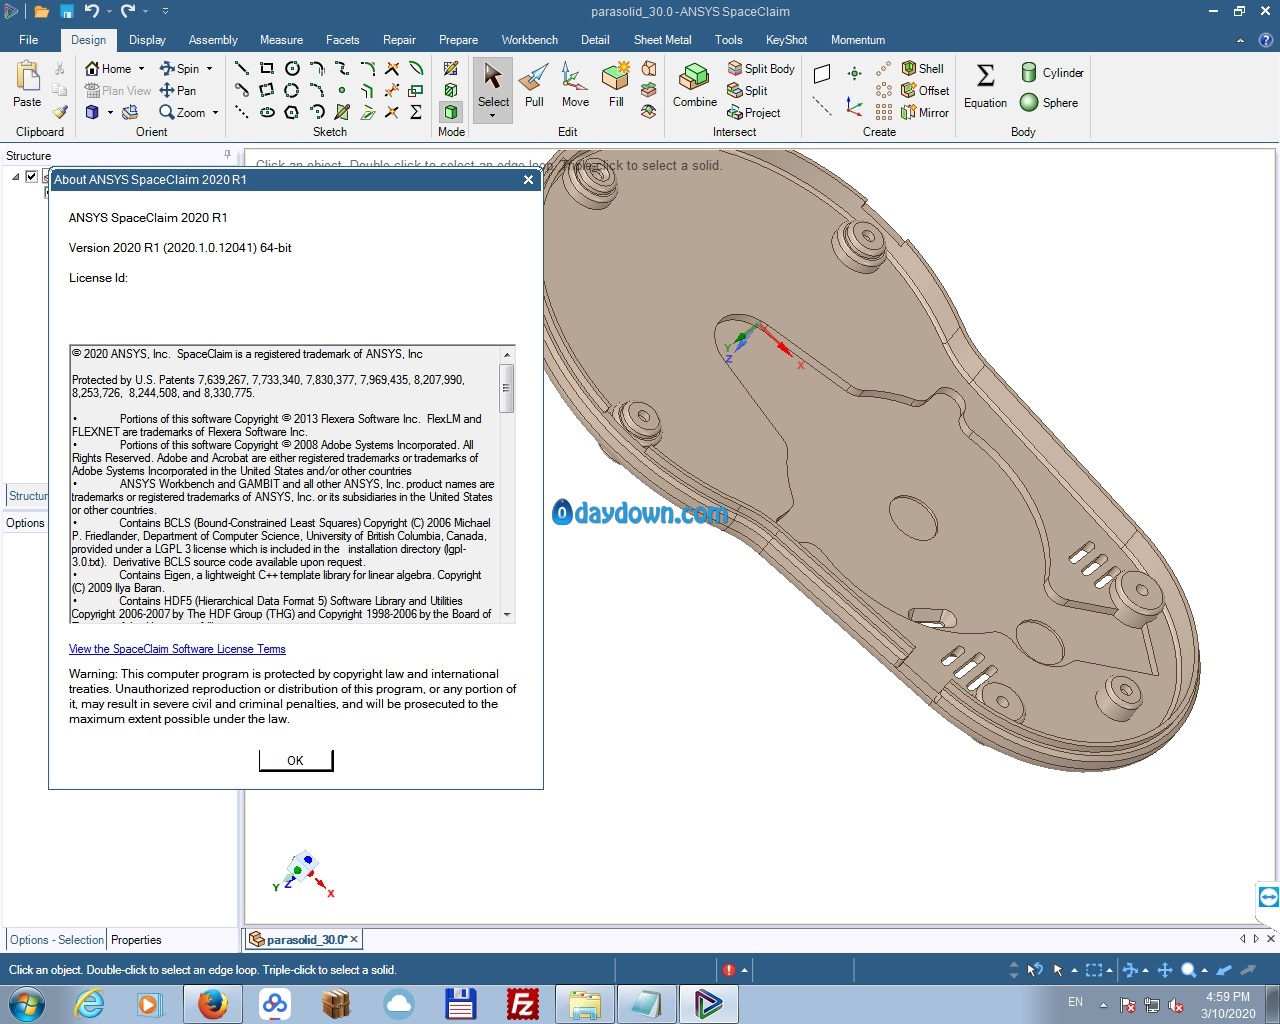Click the TeamViewer side panel icon

(1268, 897)
